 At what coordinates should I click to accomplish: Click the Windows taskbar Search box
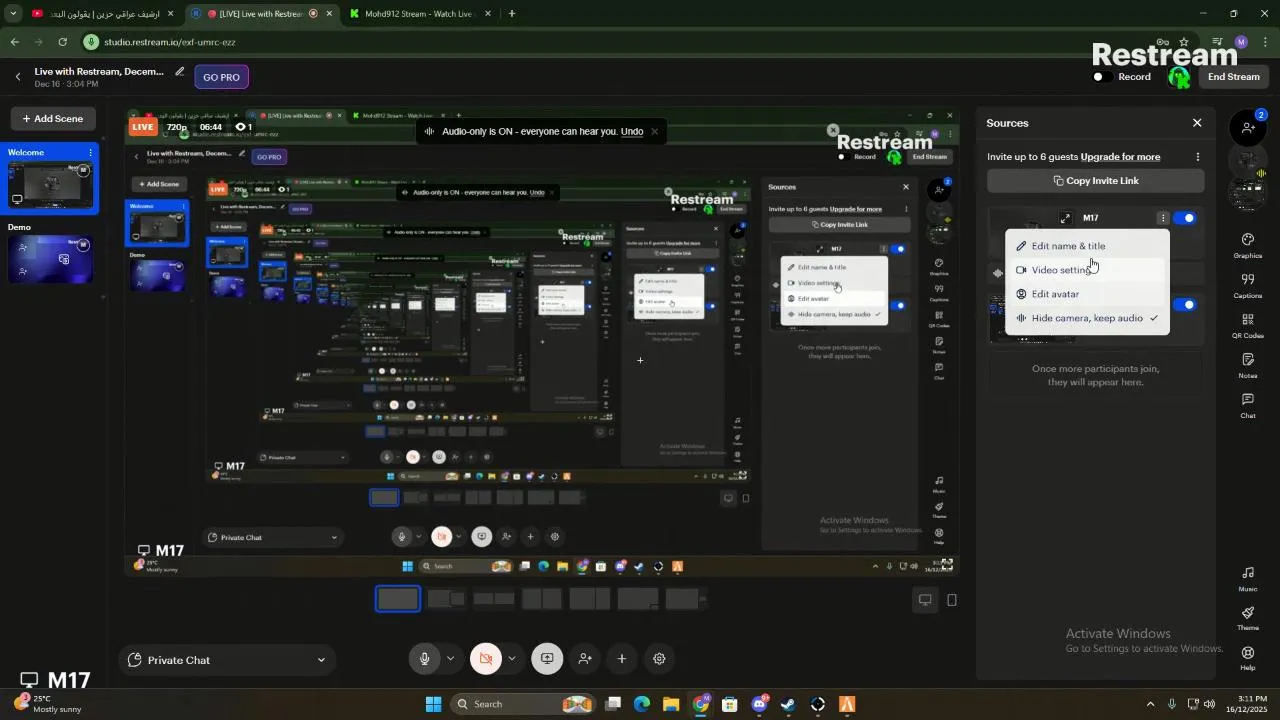pyautogui.click(x=524, y=704)
